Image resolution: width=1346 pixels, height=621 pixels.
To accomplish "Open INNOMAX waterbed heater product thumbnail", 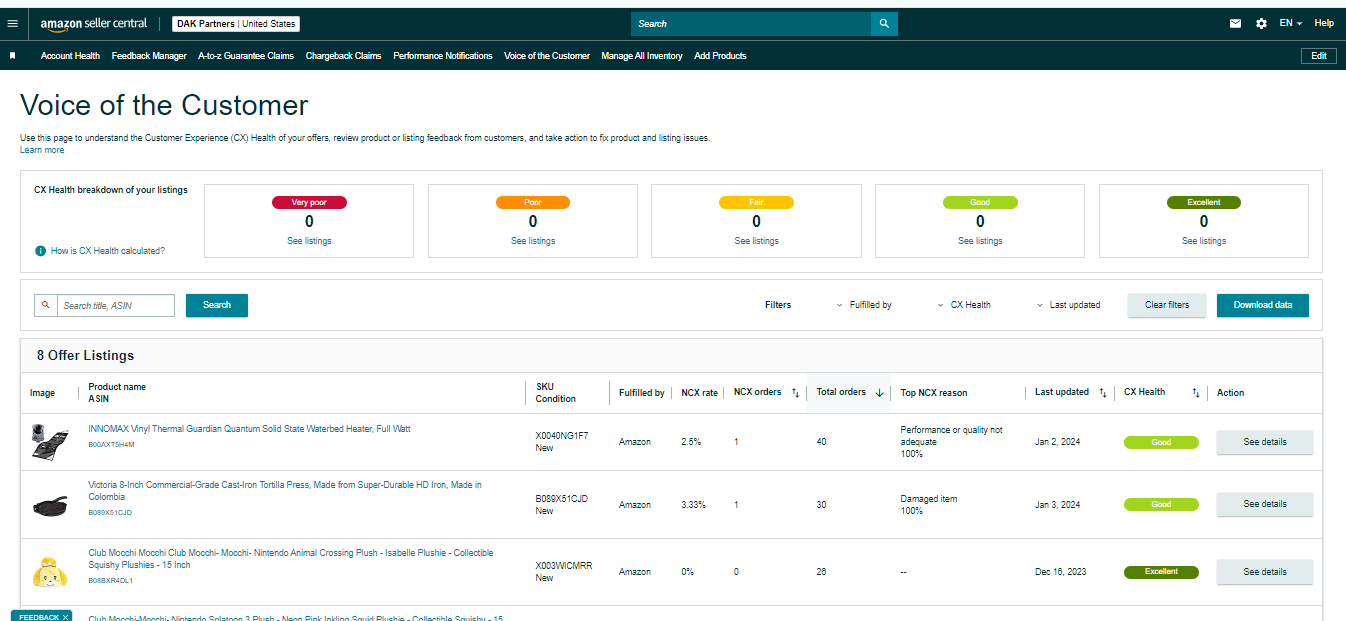I will pos(49,442).
